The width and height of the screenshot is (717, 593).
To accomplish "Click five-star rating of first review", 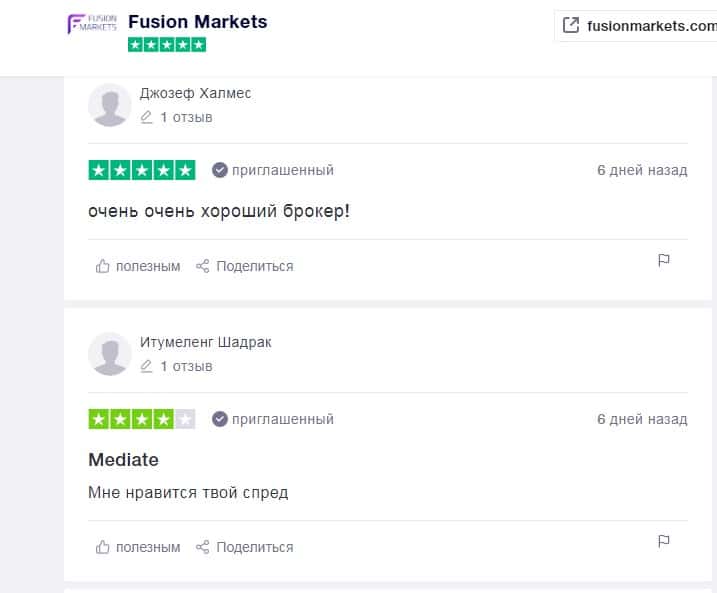I will pyautogui.click(x=142, y=170).
